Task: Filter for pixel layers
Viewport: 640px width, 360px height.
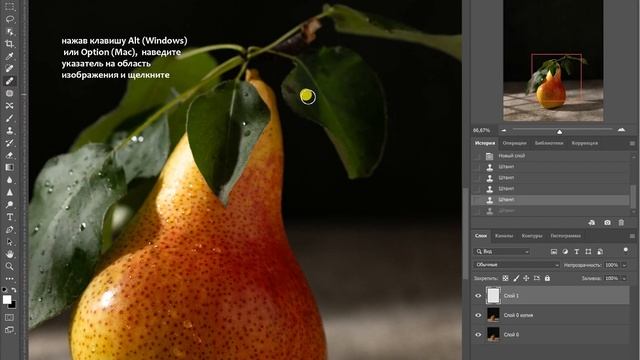Action: coord(554,252)
